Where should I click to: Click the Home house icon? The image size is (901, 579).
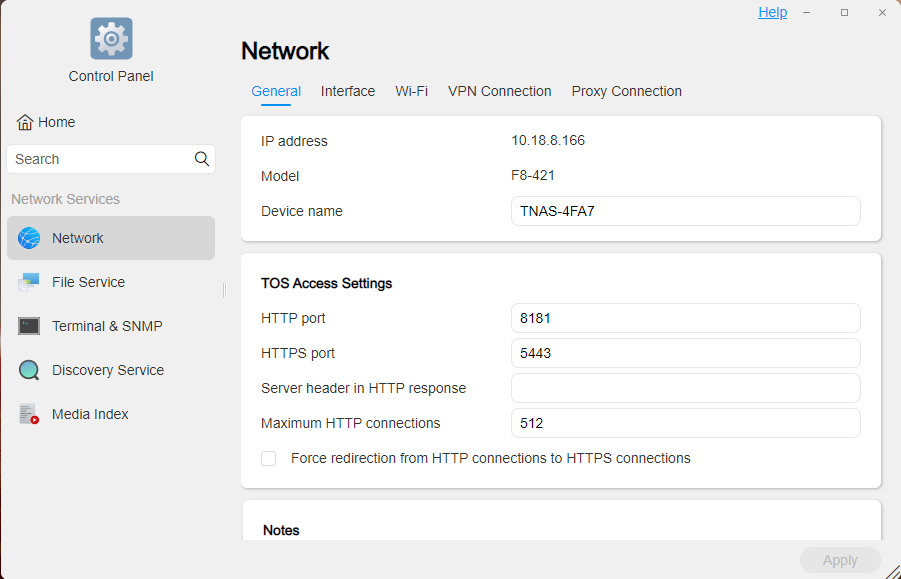coord(25,122)
